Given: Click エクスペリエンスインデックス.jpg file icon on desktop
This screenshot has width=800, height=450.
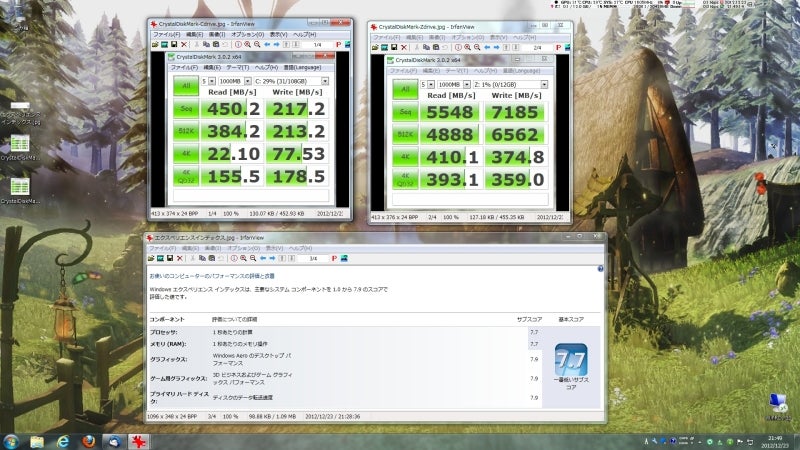Looking at the screenshot, I should coord(20,112).
